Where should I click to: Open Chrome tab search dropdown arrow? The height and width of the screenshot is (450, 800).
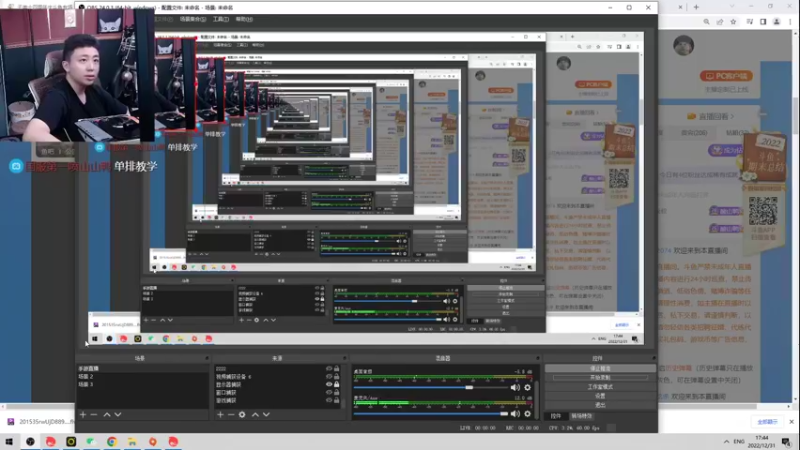[732, 7]
